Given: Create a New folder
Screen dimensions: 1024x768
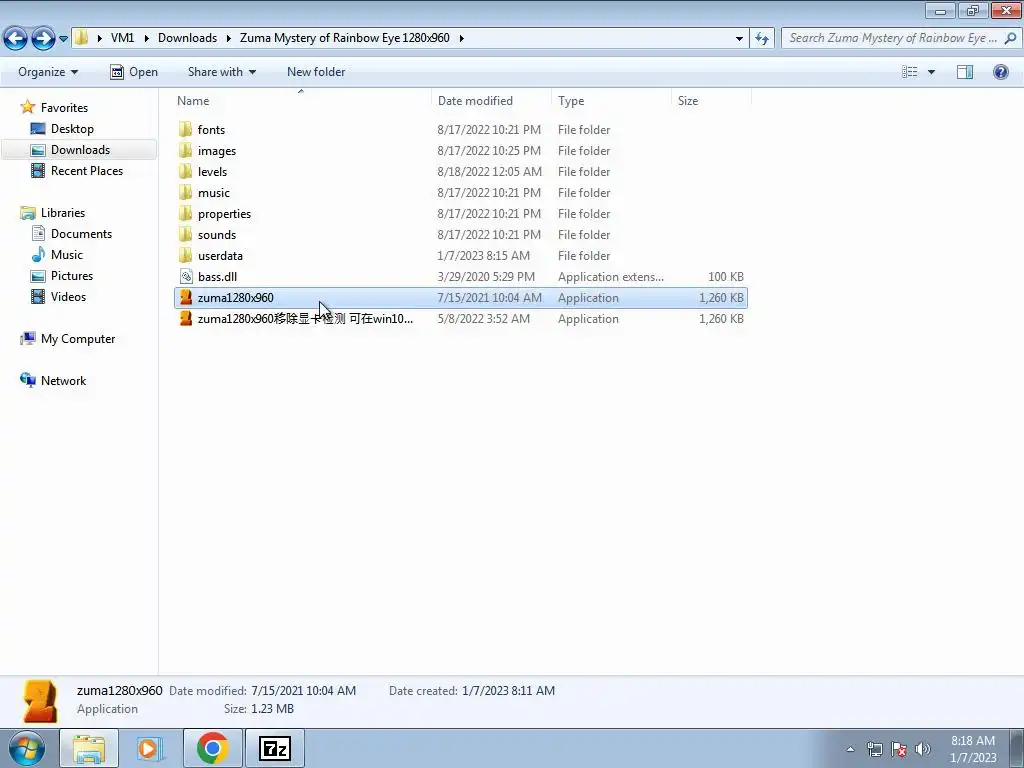Looking at the screenshot, I should pos(316,72).
